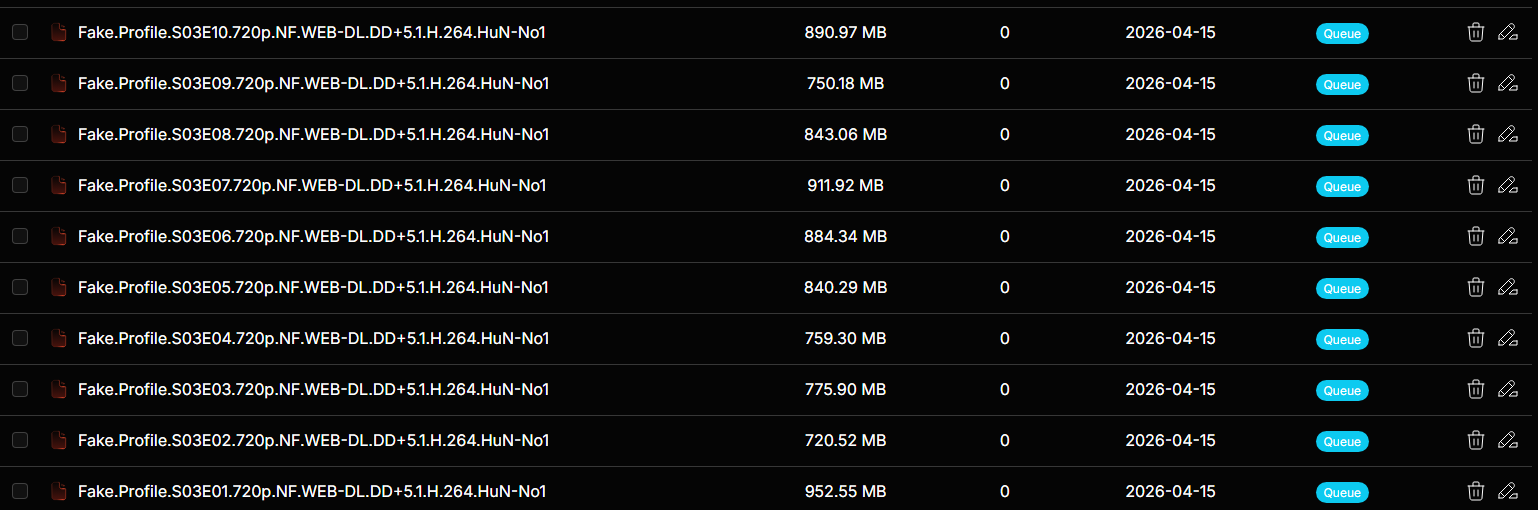The width and height of the screenshot is (1538, 510).
Task: Trash the S03E03 file row
Action: [1475, 389]
